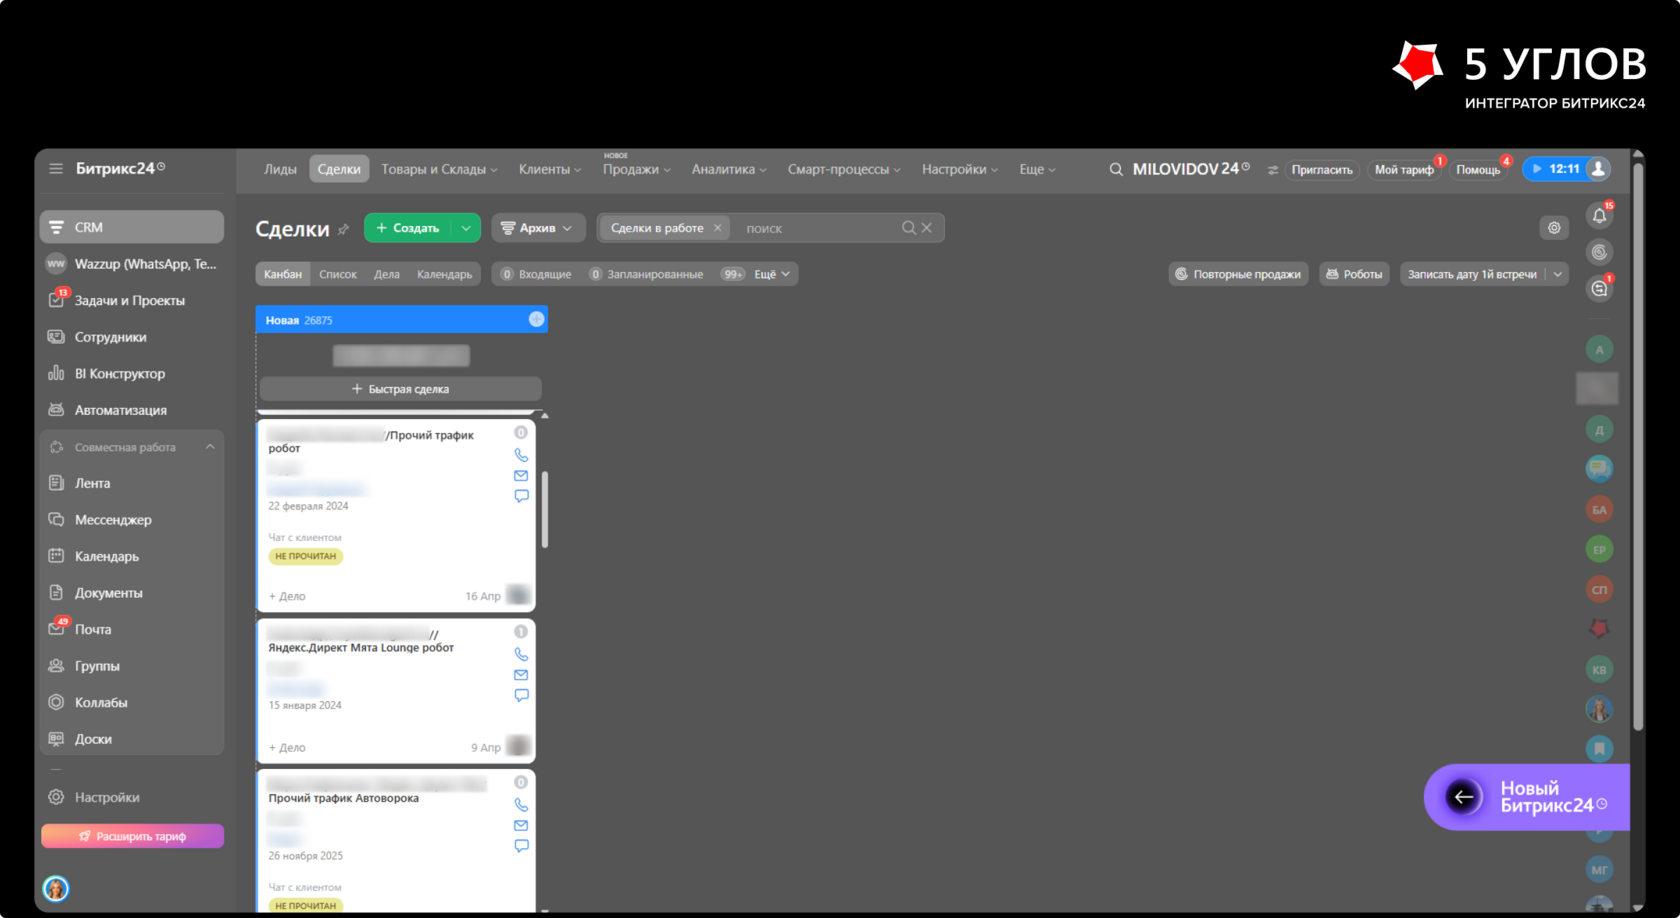Image resolution: width=1680 pixels, height=918 pixels.
Task: Open the Роботы button
Action: [1354, 274]
